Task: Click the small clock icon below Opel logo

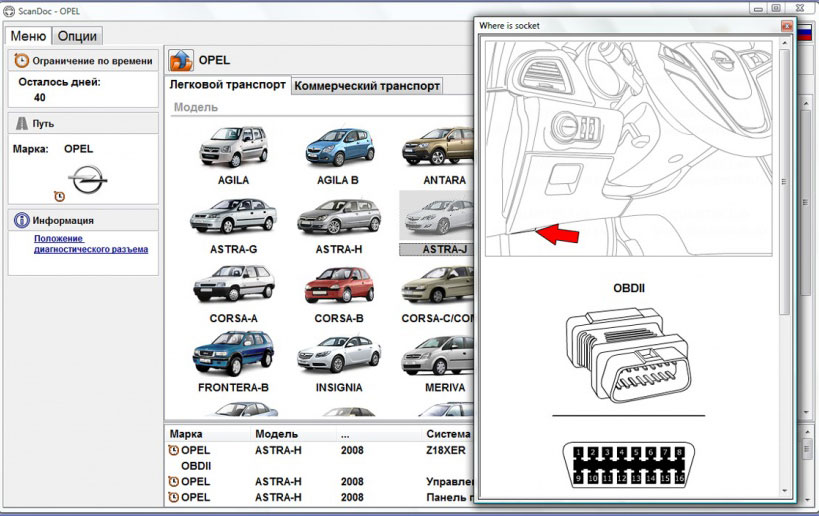Action: (60, 196)
